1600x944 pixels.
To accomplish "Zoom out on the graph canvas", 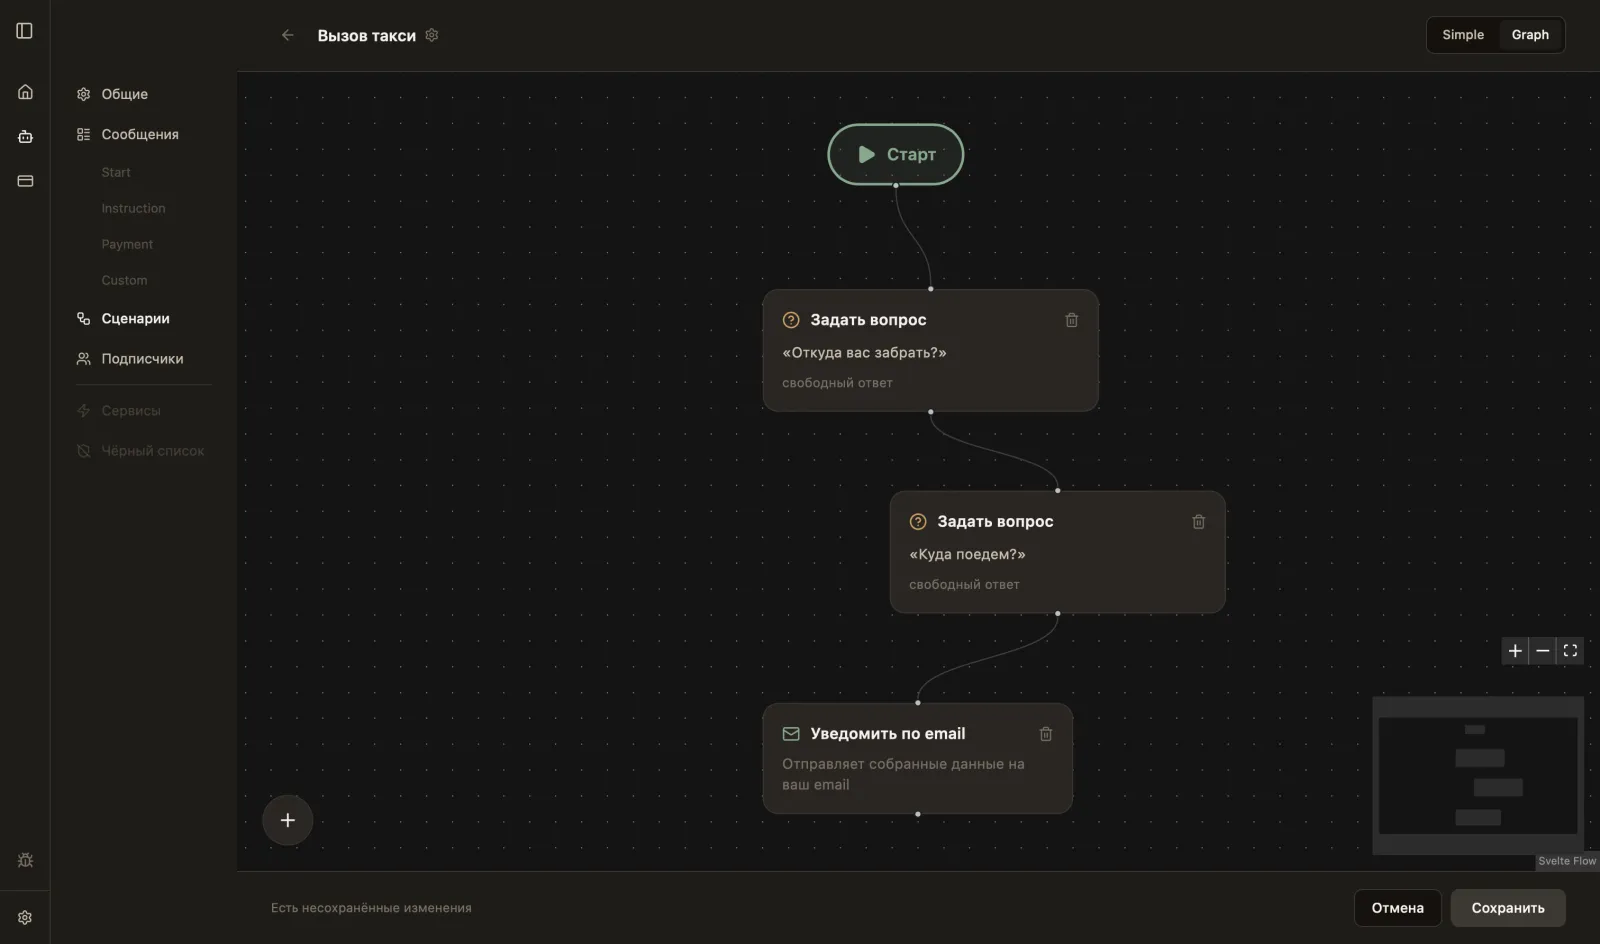I will click(x=1543, y=651).
